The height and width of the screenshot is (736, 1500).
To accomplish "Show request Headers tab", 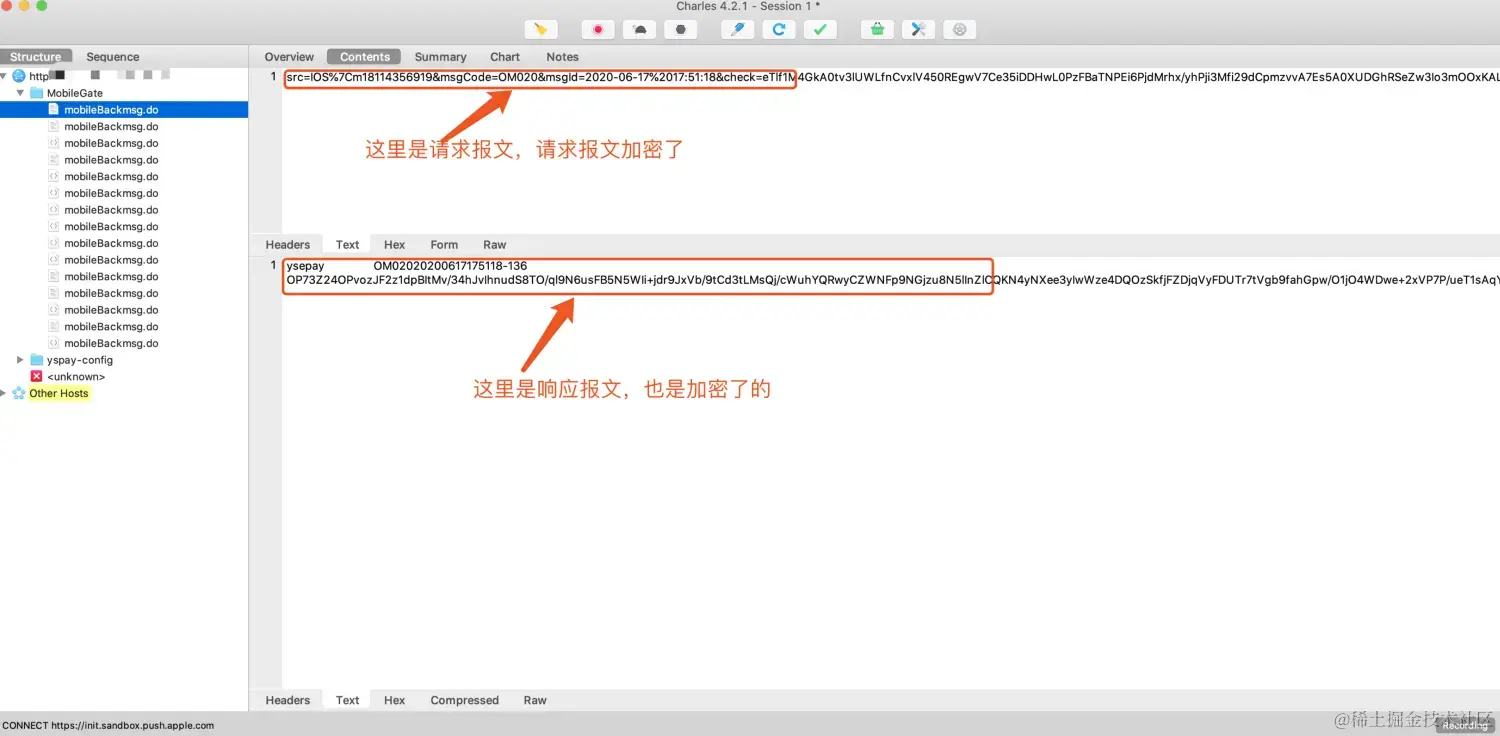I will coord(288,245).
